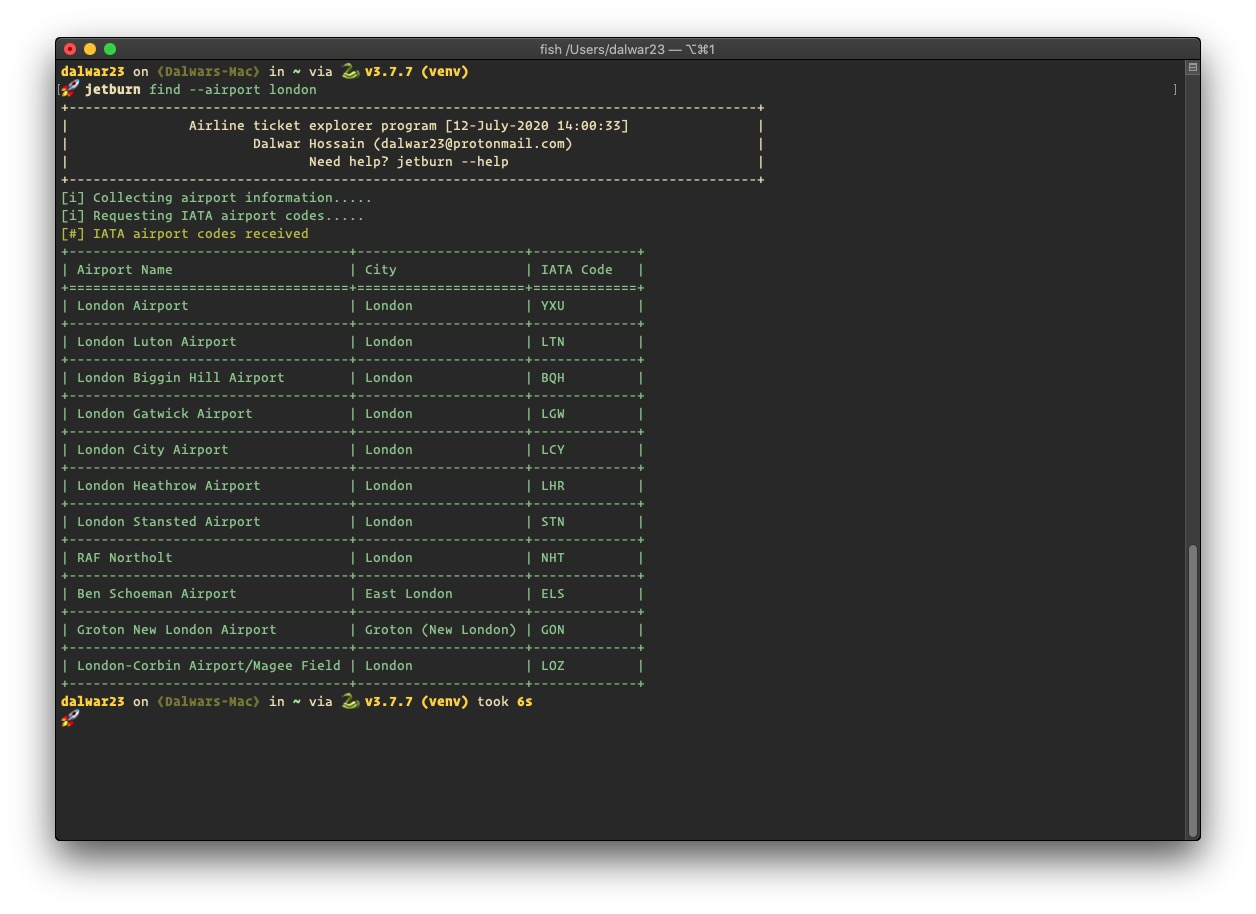Viewport: 1256px width, 914px height.
Task: Click 'dalwar23' username in the bottom prompt
Action: pyautogui.click(x=93, y=701)
